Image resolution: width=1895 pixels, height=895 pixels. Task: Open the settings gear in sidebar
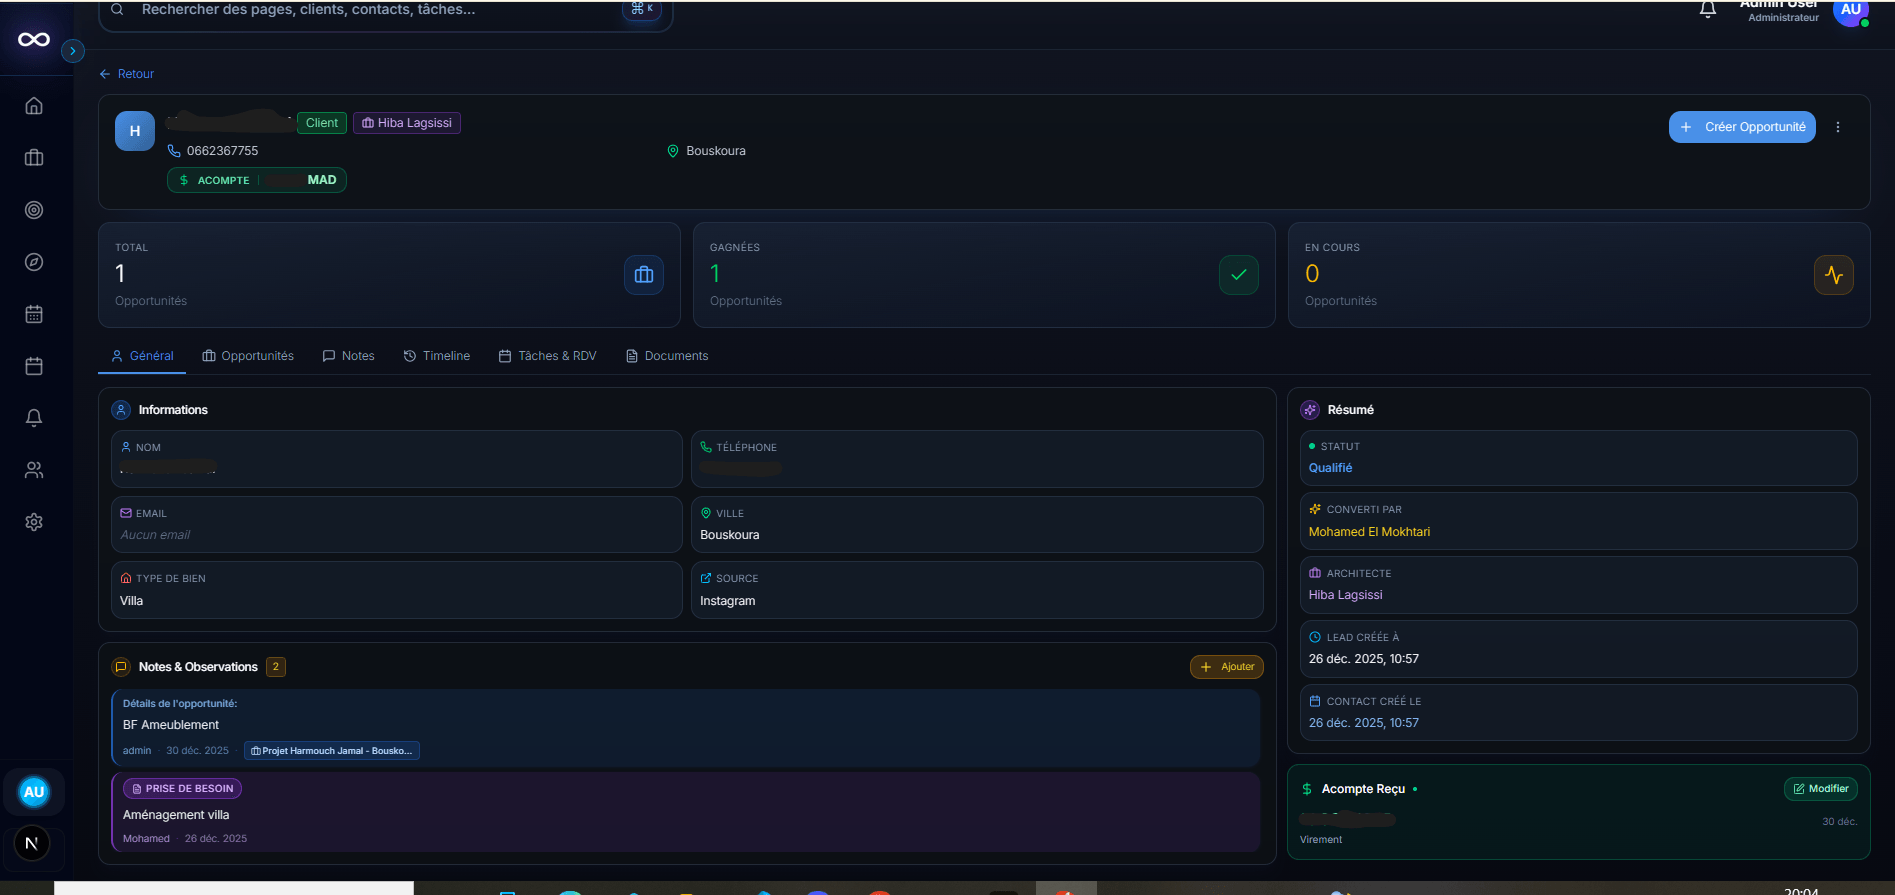pyautogui.click(x=34, y=522)
